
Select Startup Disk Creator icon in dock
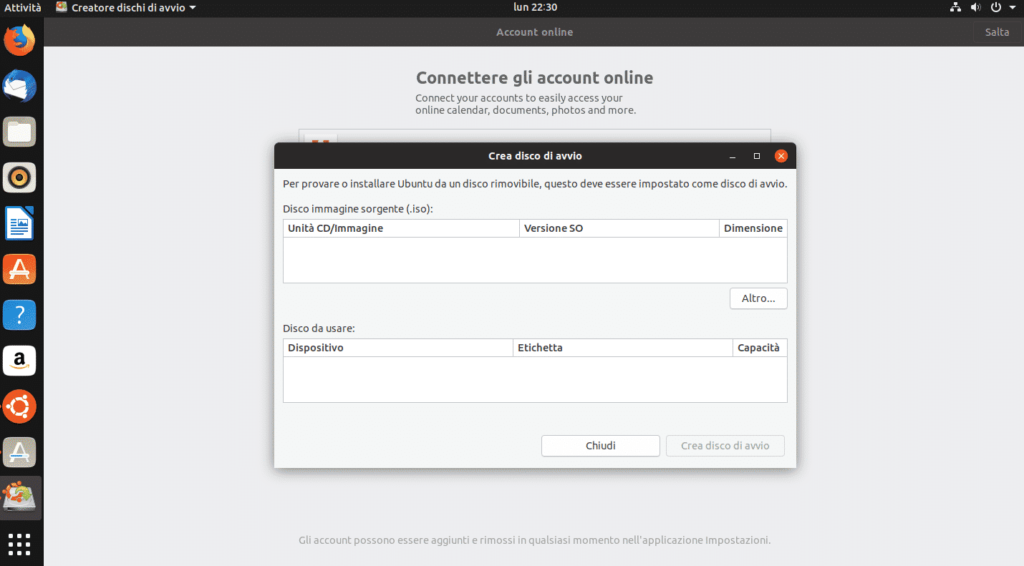[20, 497]
